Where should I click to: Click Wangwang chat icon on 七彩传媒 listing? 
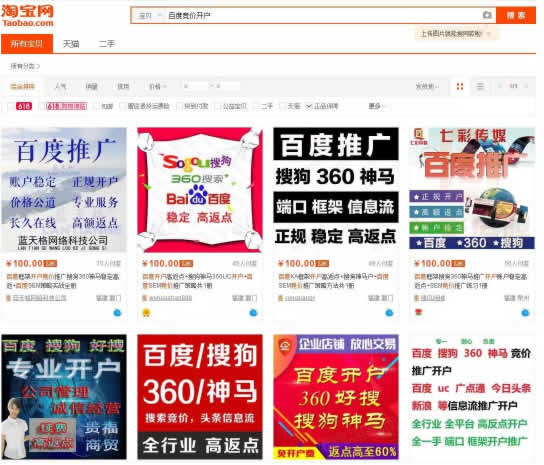coord(526,313)
